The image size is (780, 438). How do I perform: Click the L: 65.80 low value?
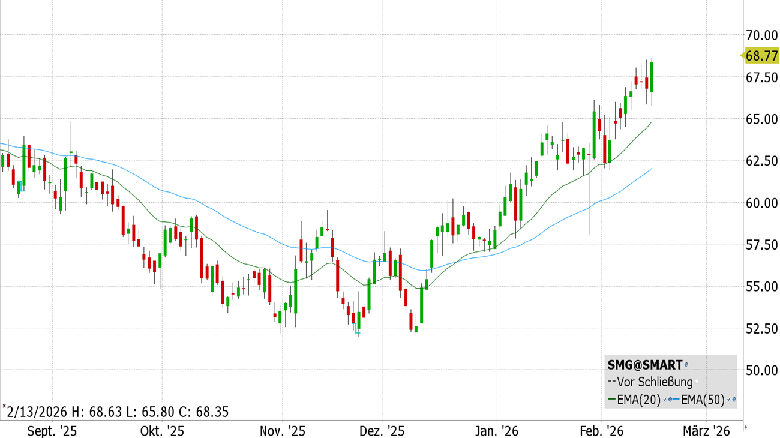coord(149,412)
